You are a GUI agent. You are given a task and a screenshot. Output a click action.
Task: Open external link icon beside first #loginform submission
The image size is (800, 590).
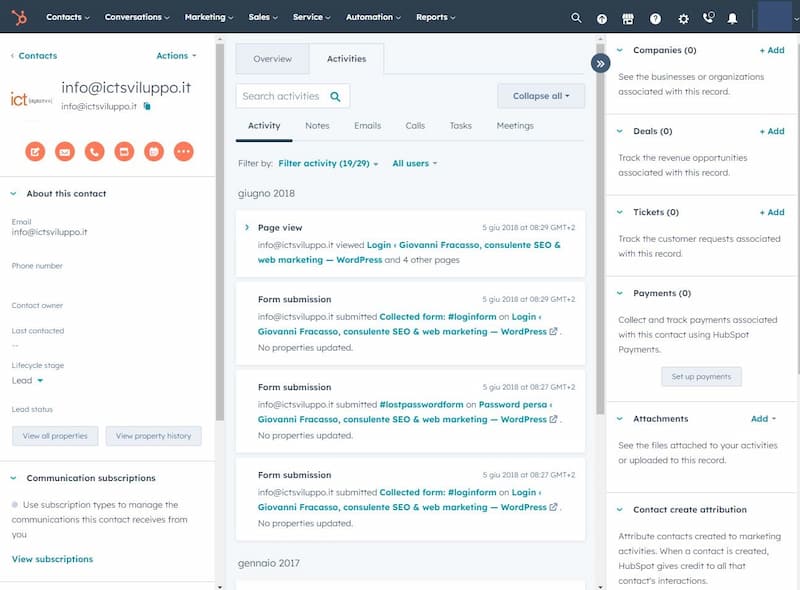[553, 331]
